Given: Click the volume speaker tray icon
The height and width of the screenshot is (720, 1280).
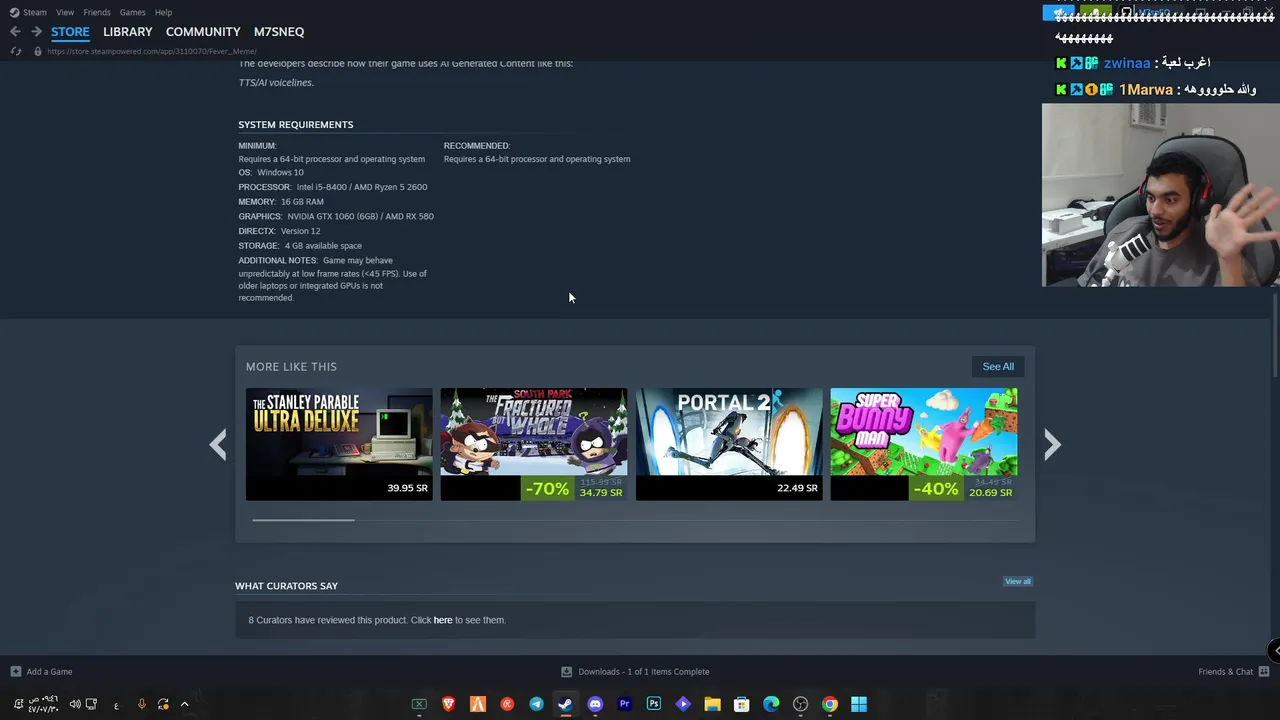Looking at the screenshot, I should pos(75,704).
